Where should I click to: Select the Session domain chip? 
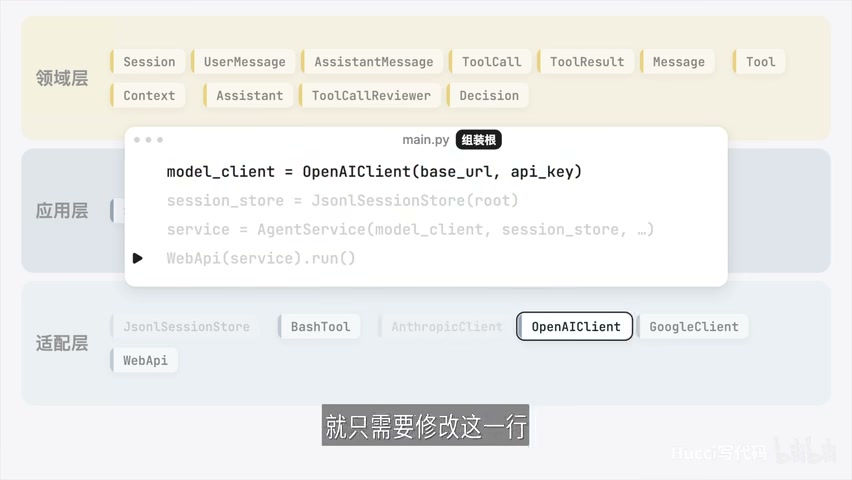148,62
